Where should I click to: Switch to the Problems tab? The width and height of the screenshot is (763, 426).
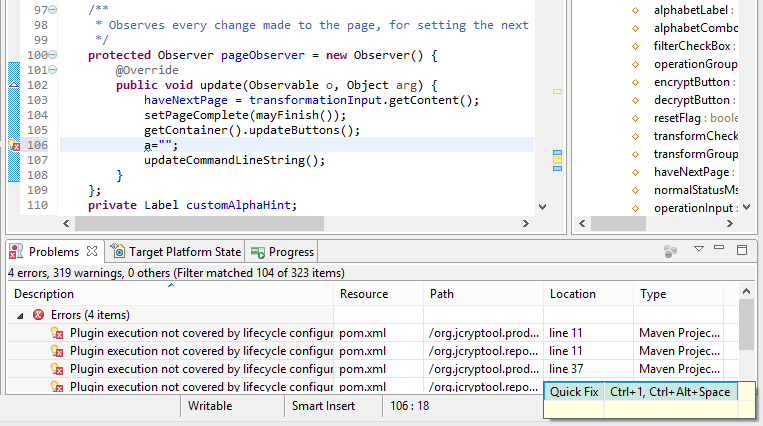(x=54, y=252)
